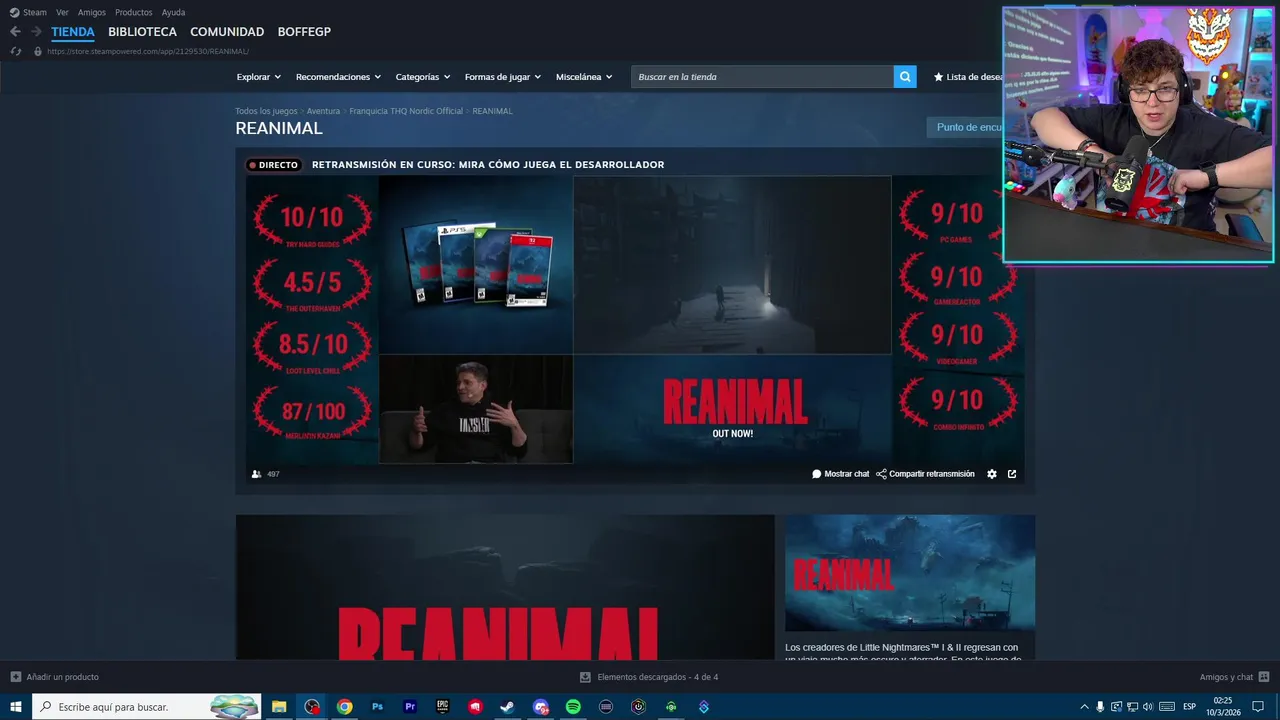Open Windows notification center icon
Screen dimensions: 1280x720
click(x=1258, y=707)
